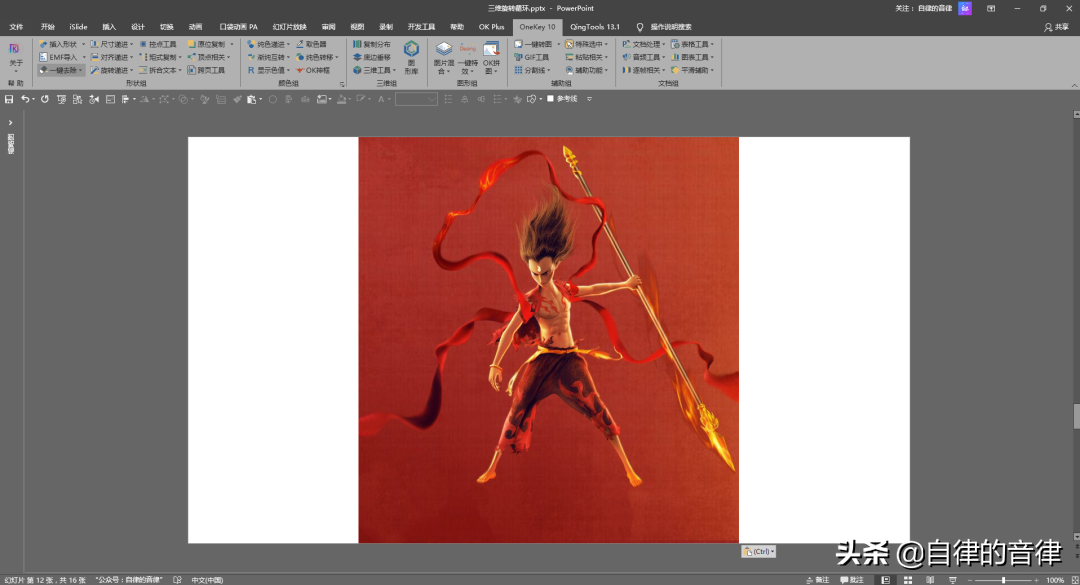1080x585 pixels.
Task: Click the 中文(中国) language indicator
Action: pos(207,580)
